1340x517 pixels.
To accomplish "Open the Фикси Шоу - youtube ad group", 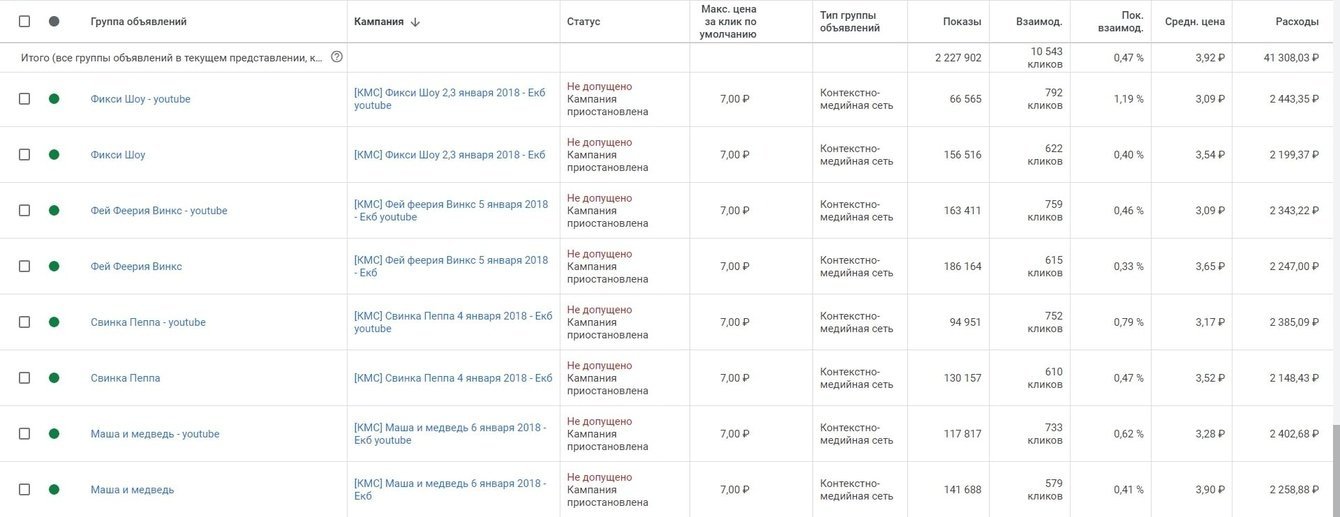I will pyautogui.click(x=140, y=99).
